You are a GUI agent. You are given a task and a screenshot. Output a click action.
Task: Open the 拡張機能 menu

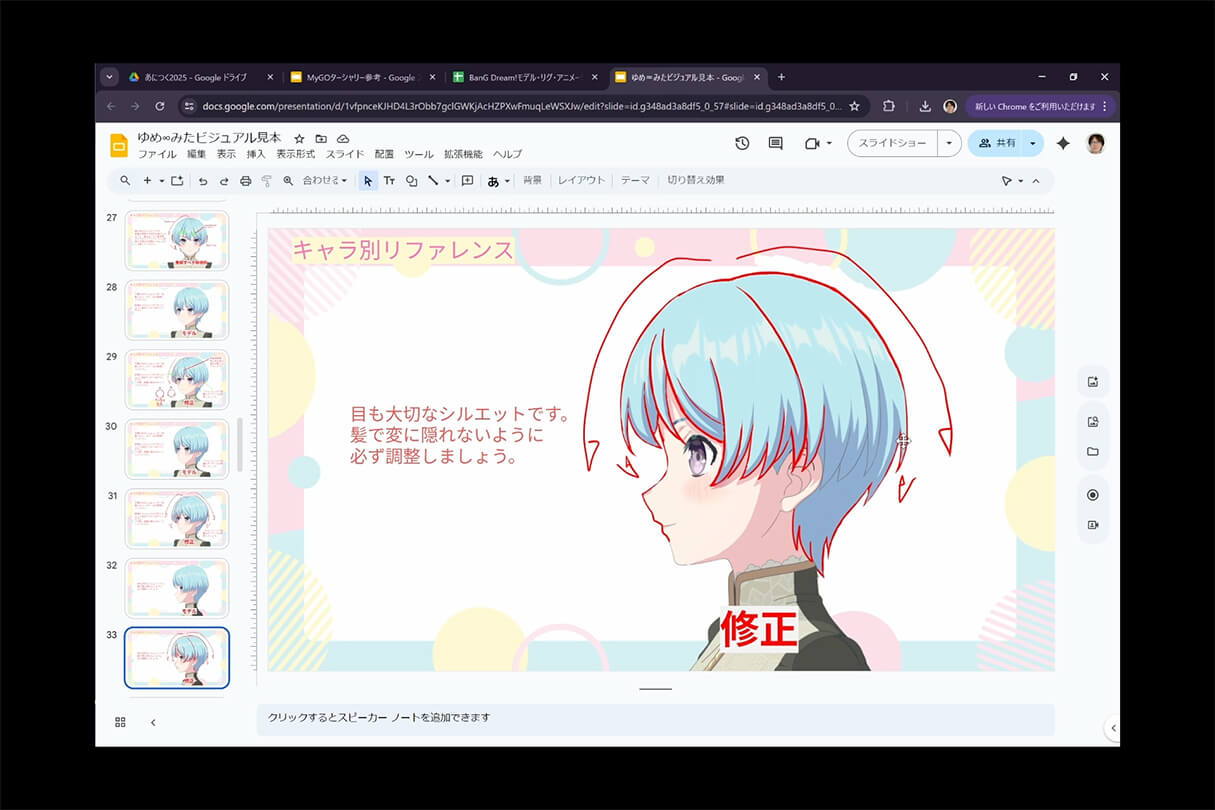(x=463, y=154)
